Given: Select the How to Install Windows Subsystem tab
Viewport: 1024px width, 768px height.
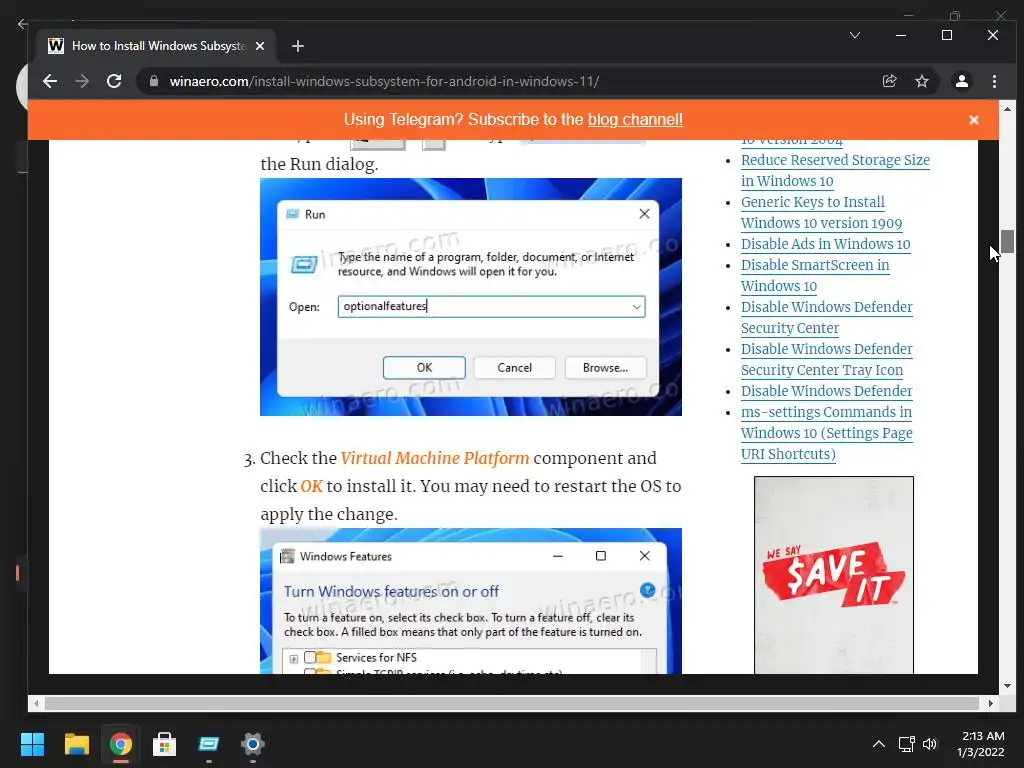Looking at the screenshot, I should (x=156, y=46).
